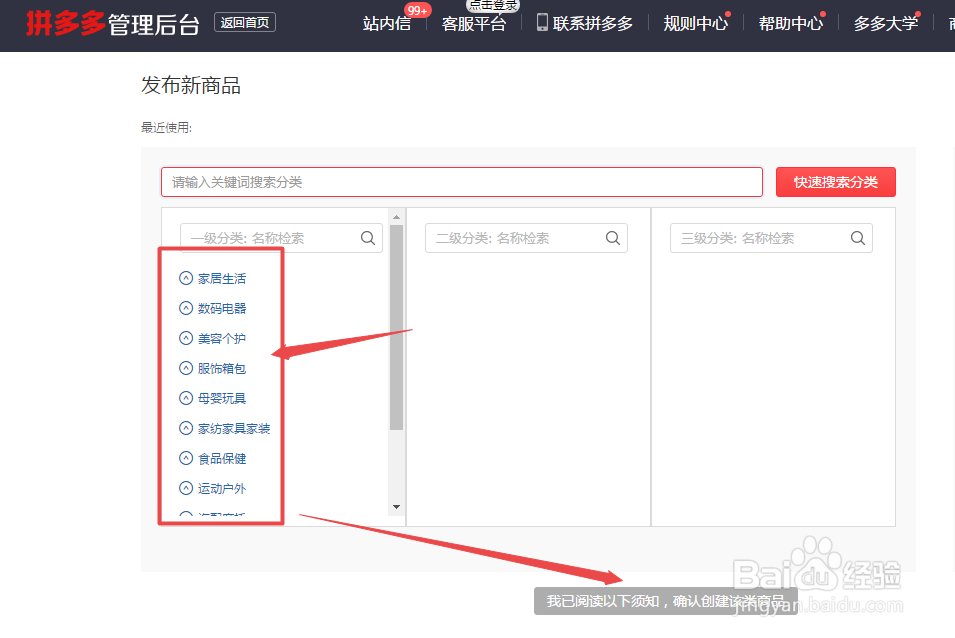Select the 服饰箱包 category
The width and height of the screenshot is (955, 638).
click(x=222, y=368)
